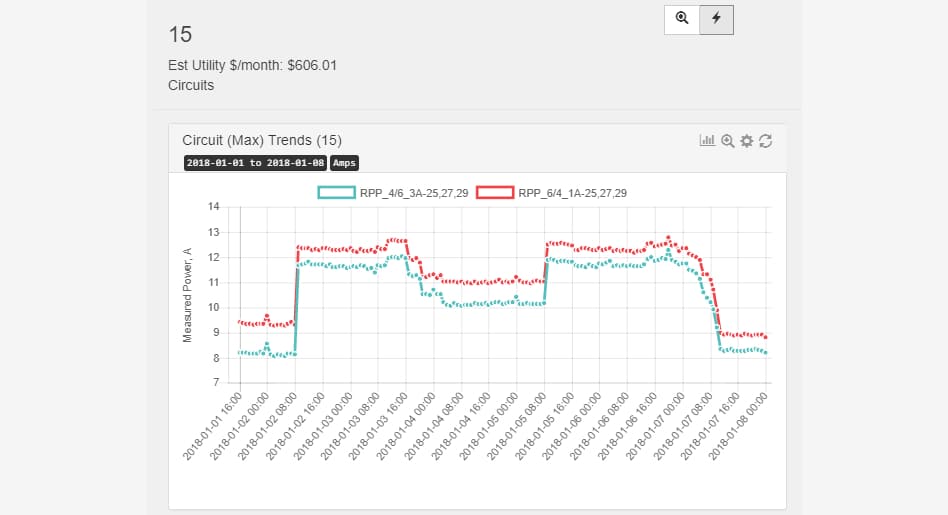Image resolution: width=948 pixels, height=515 pixels.
Task: Click the Circuits label
Action: pyautogui.click(x=191, y=85)
